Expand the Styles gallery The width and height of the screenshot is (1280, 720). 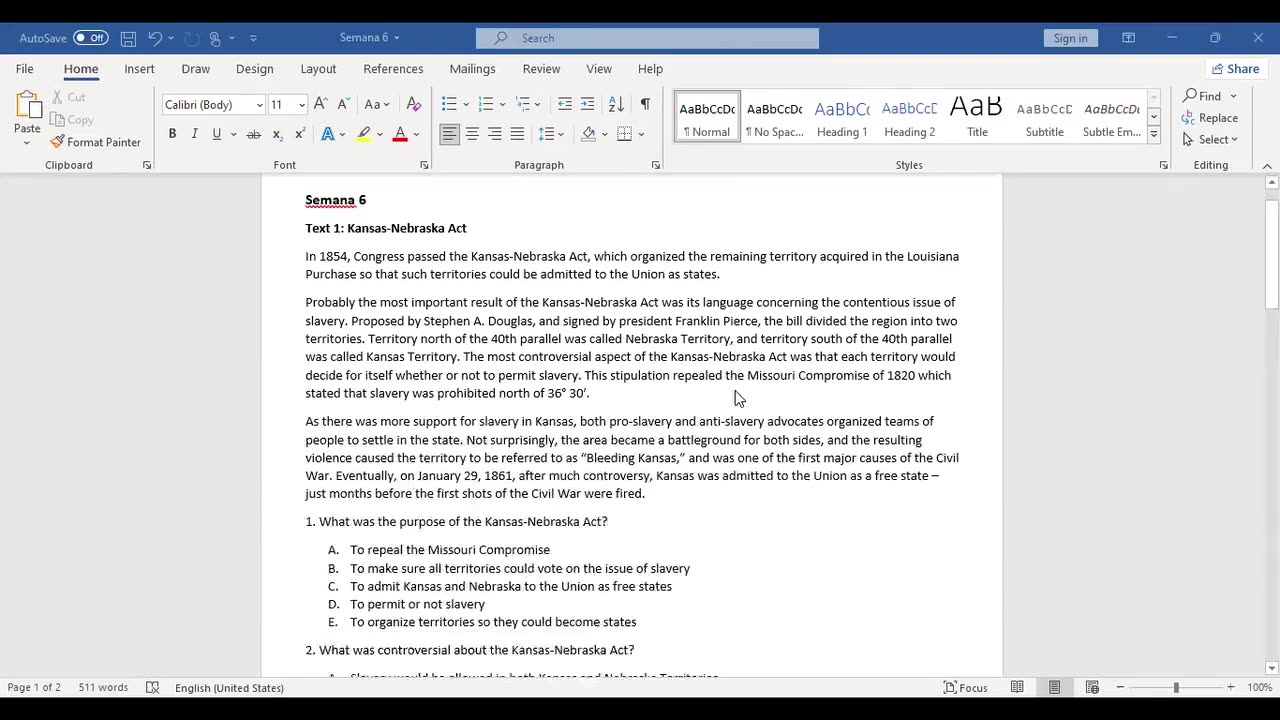pyautogui.click(x=1153, y=134)
